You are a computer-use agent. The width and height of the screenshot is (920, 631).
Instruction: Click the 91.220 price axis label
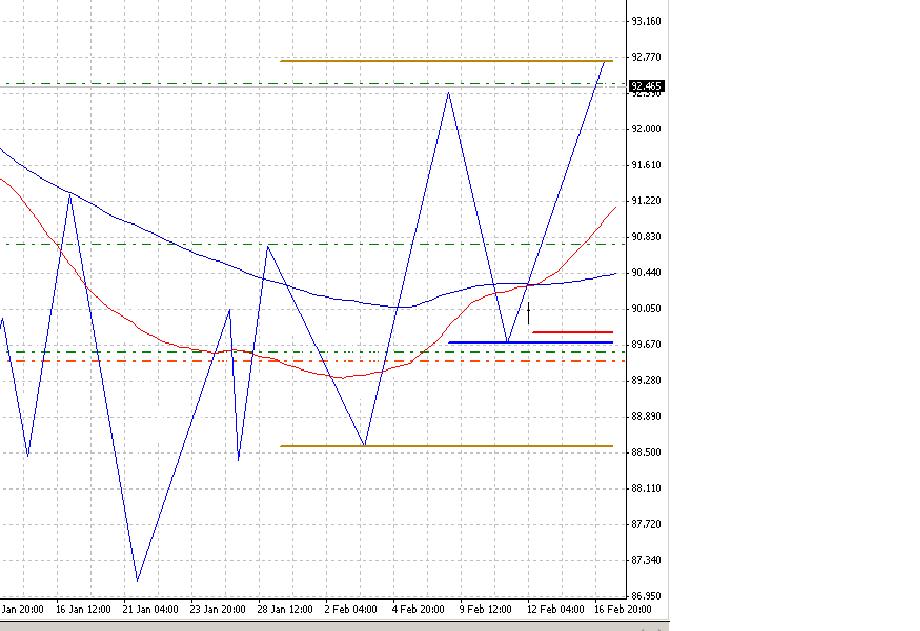(646, 200)
